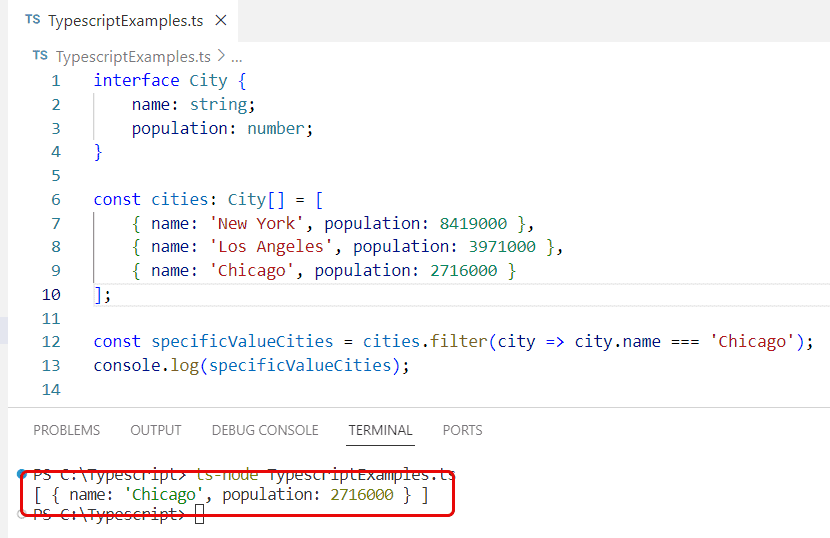Click the 'interface' keyword on line 1

coord(137,80)
